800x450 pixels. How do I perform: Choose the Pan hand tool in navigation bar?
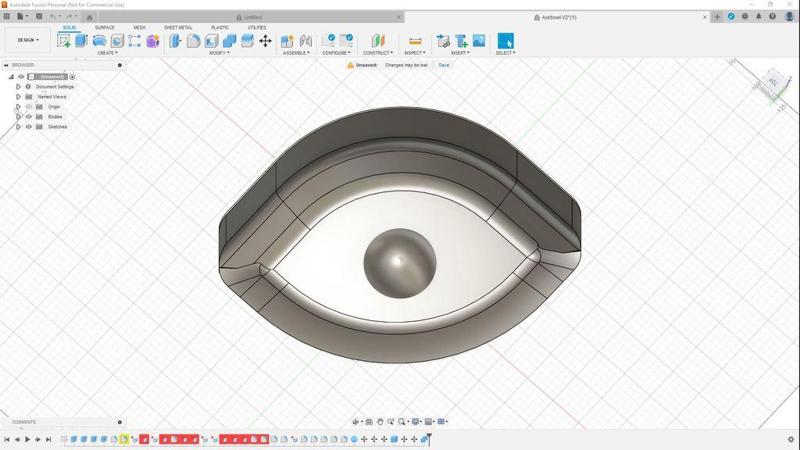tap(380, 421)
